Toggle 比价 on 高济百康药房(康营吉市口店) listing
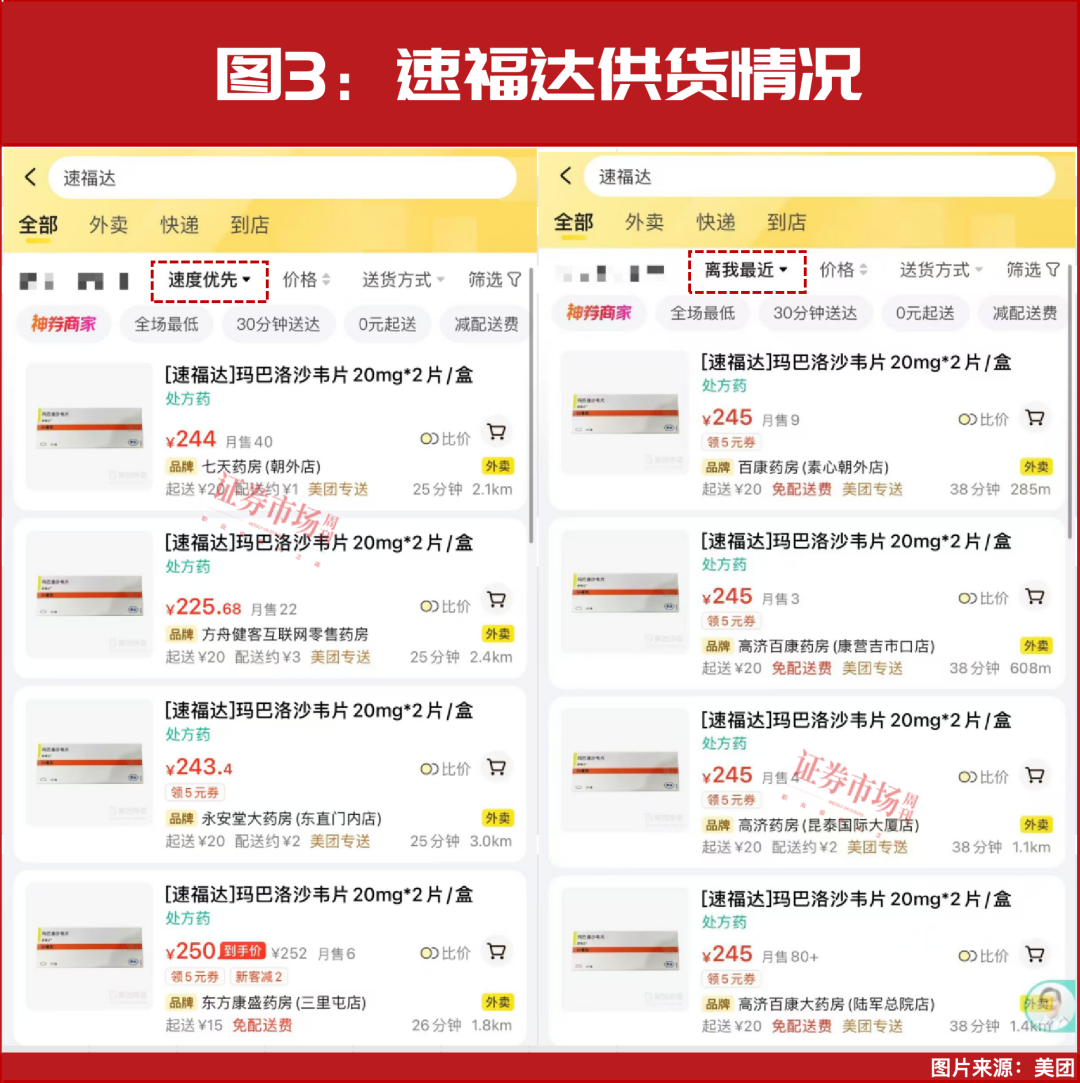Image resolution: width=1080 pixels, height=1083 pixels. tap(983, 598)
